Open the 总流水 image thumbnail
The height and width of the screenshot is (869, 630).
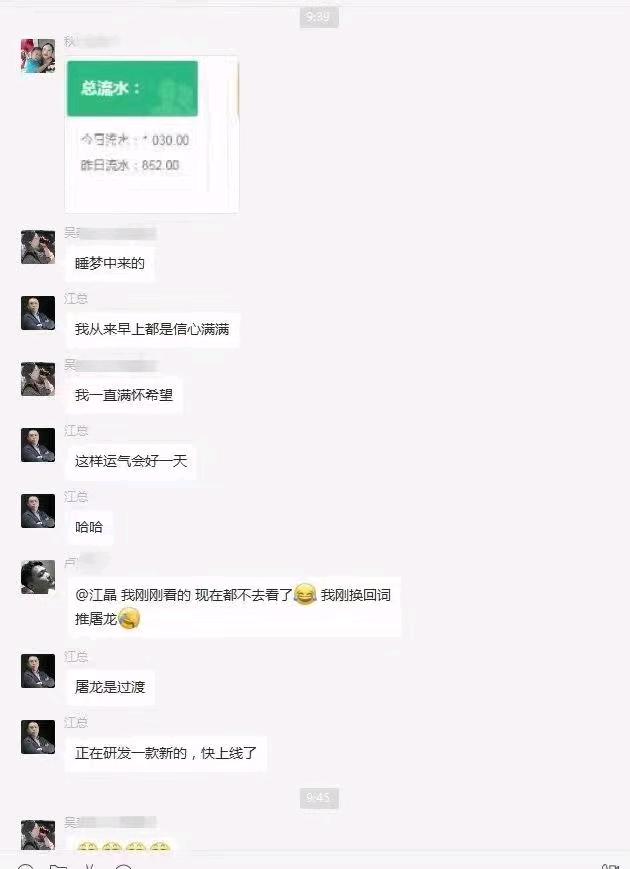152,134
